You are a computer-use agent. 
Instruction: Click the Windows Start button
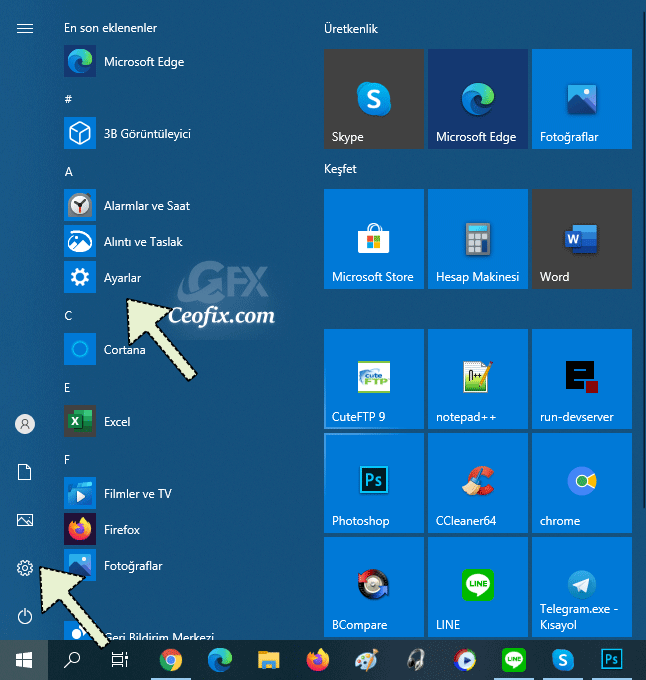(24, 660)
